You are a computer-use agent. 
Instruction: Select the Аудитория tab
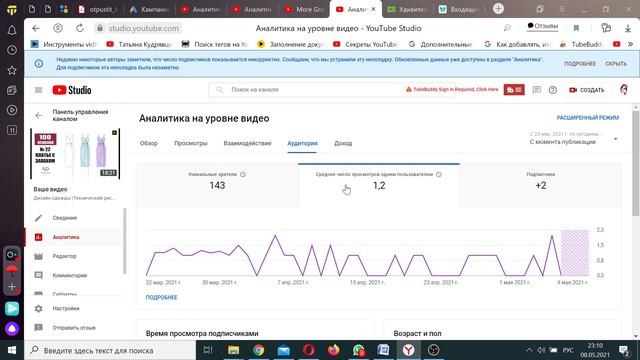click(x=302, y=143)
